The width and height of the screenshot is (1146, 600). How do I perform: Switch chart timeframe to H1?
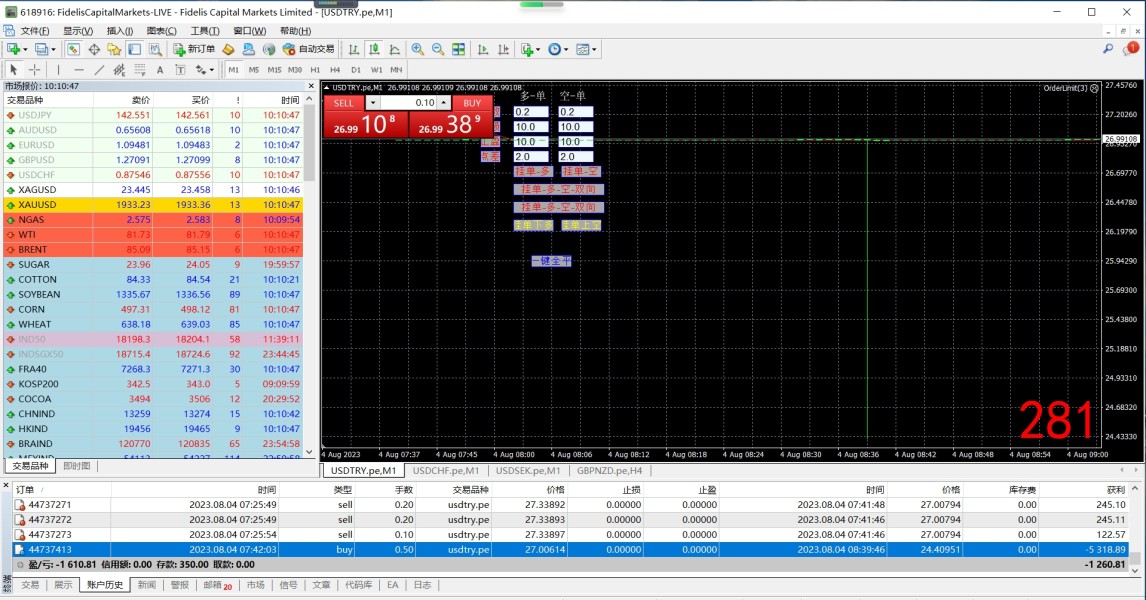point(315,70)
